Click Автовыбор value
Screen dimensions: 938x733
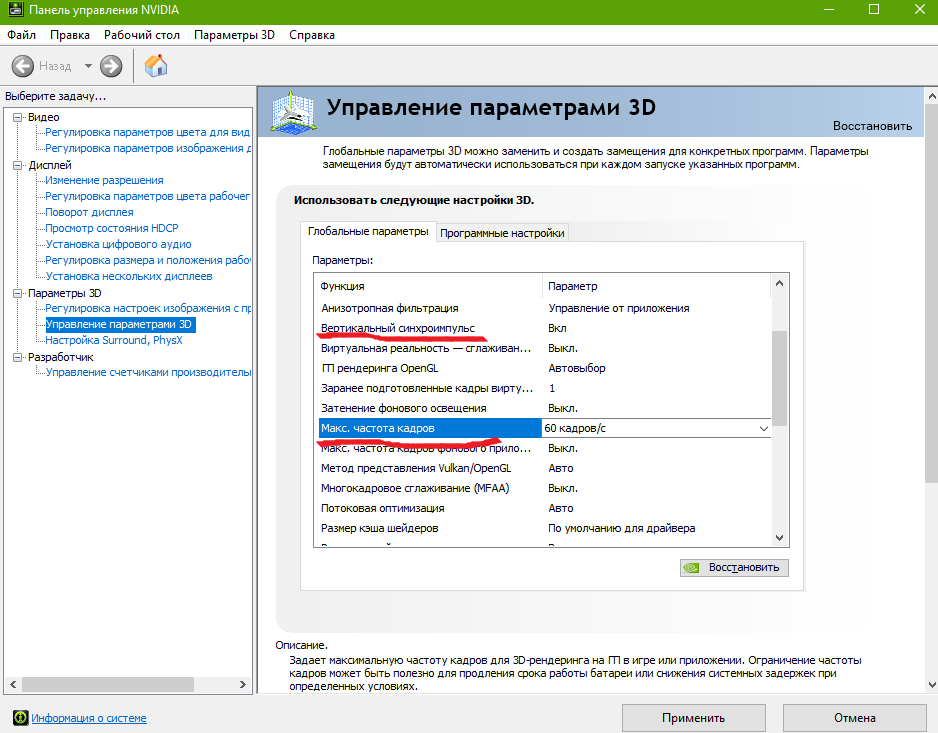point(577,368)
